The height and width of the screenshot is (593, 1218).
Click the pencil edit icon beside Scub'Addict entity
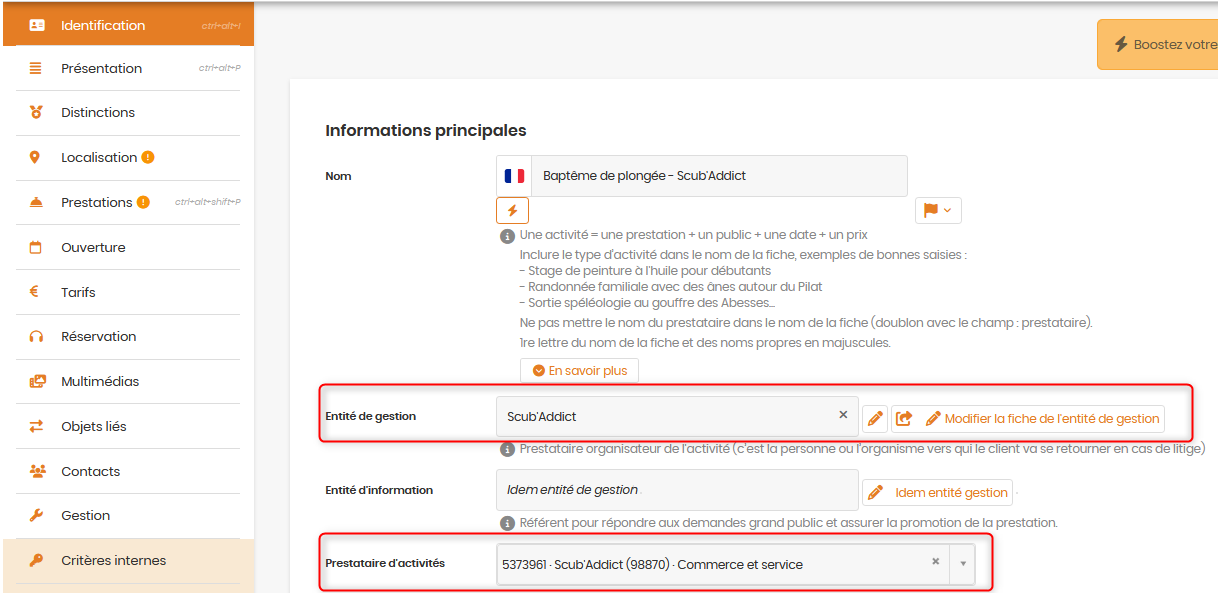875,418
